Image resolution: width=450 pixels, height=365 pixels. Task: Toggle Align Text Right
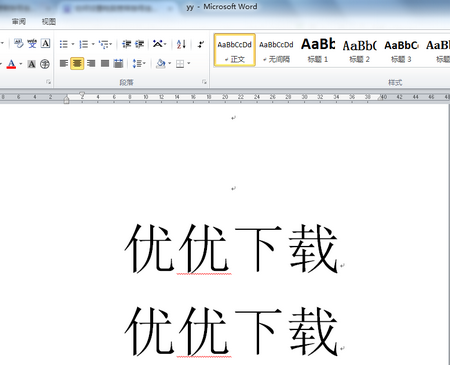(91, 63)
